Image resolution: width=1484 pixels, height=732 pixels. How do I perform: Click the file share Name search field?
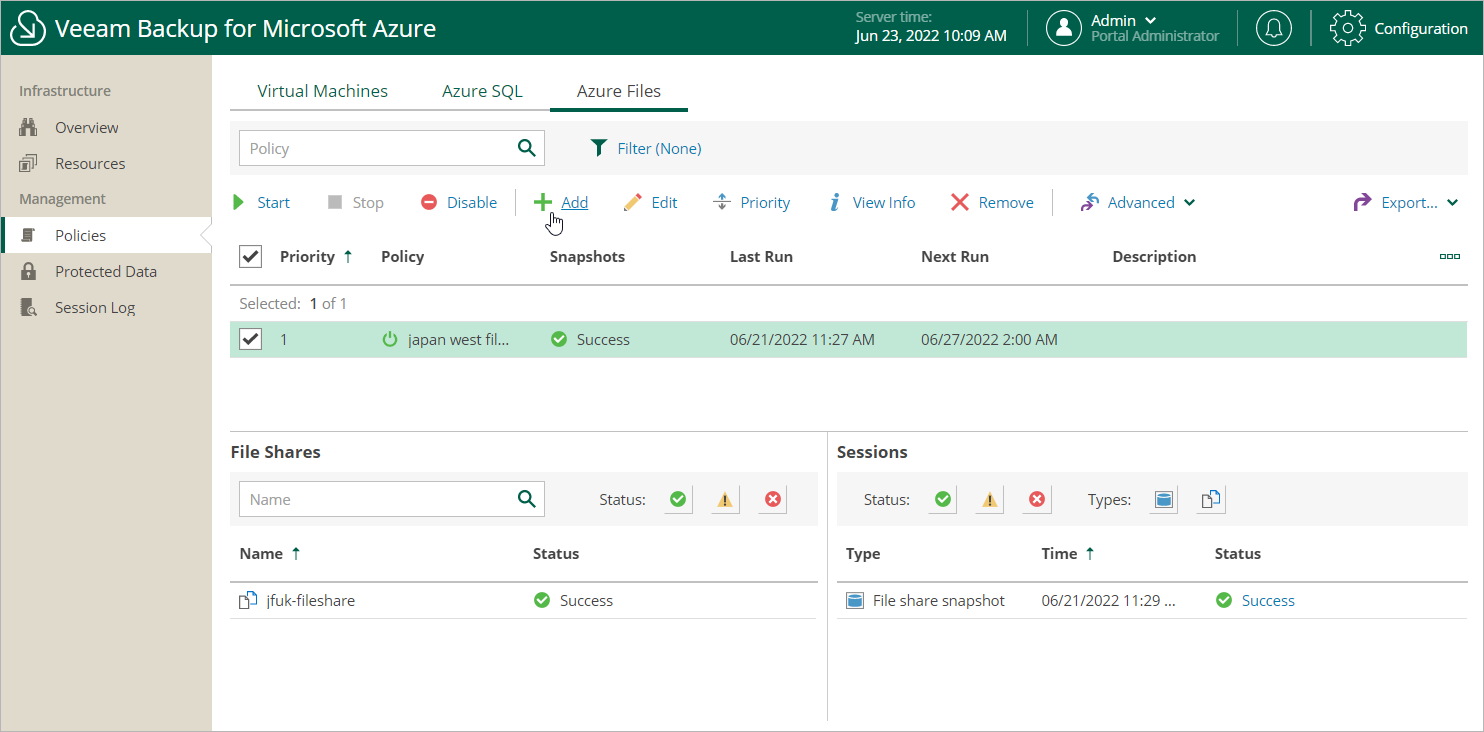coord(376,499)
